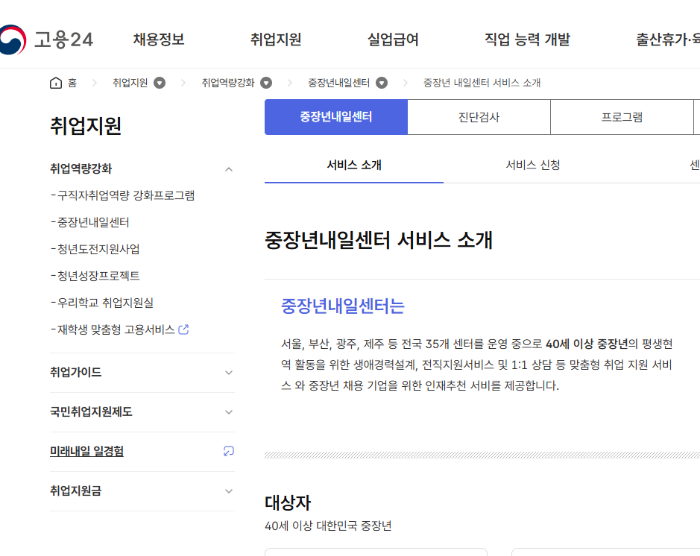
Task: Switch to the 서비스 소개 sub-tab
Action: point(354,165)
